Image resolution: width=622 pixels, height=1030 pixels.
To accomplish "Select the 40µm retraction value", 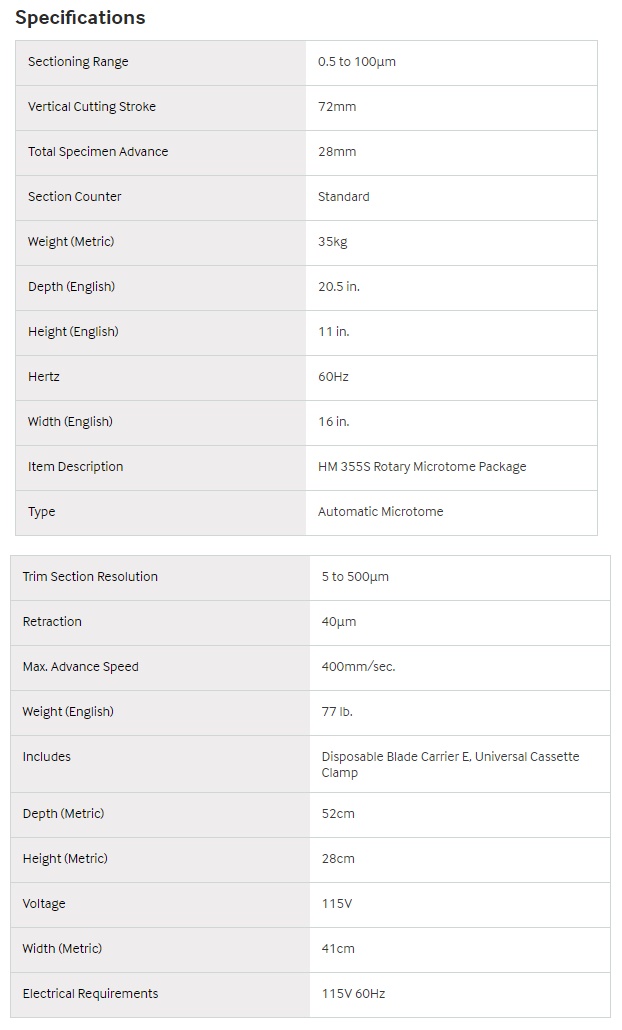I will tap(339, 622).
